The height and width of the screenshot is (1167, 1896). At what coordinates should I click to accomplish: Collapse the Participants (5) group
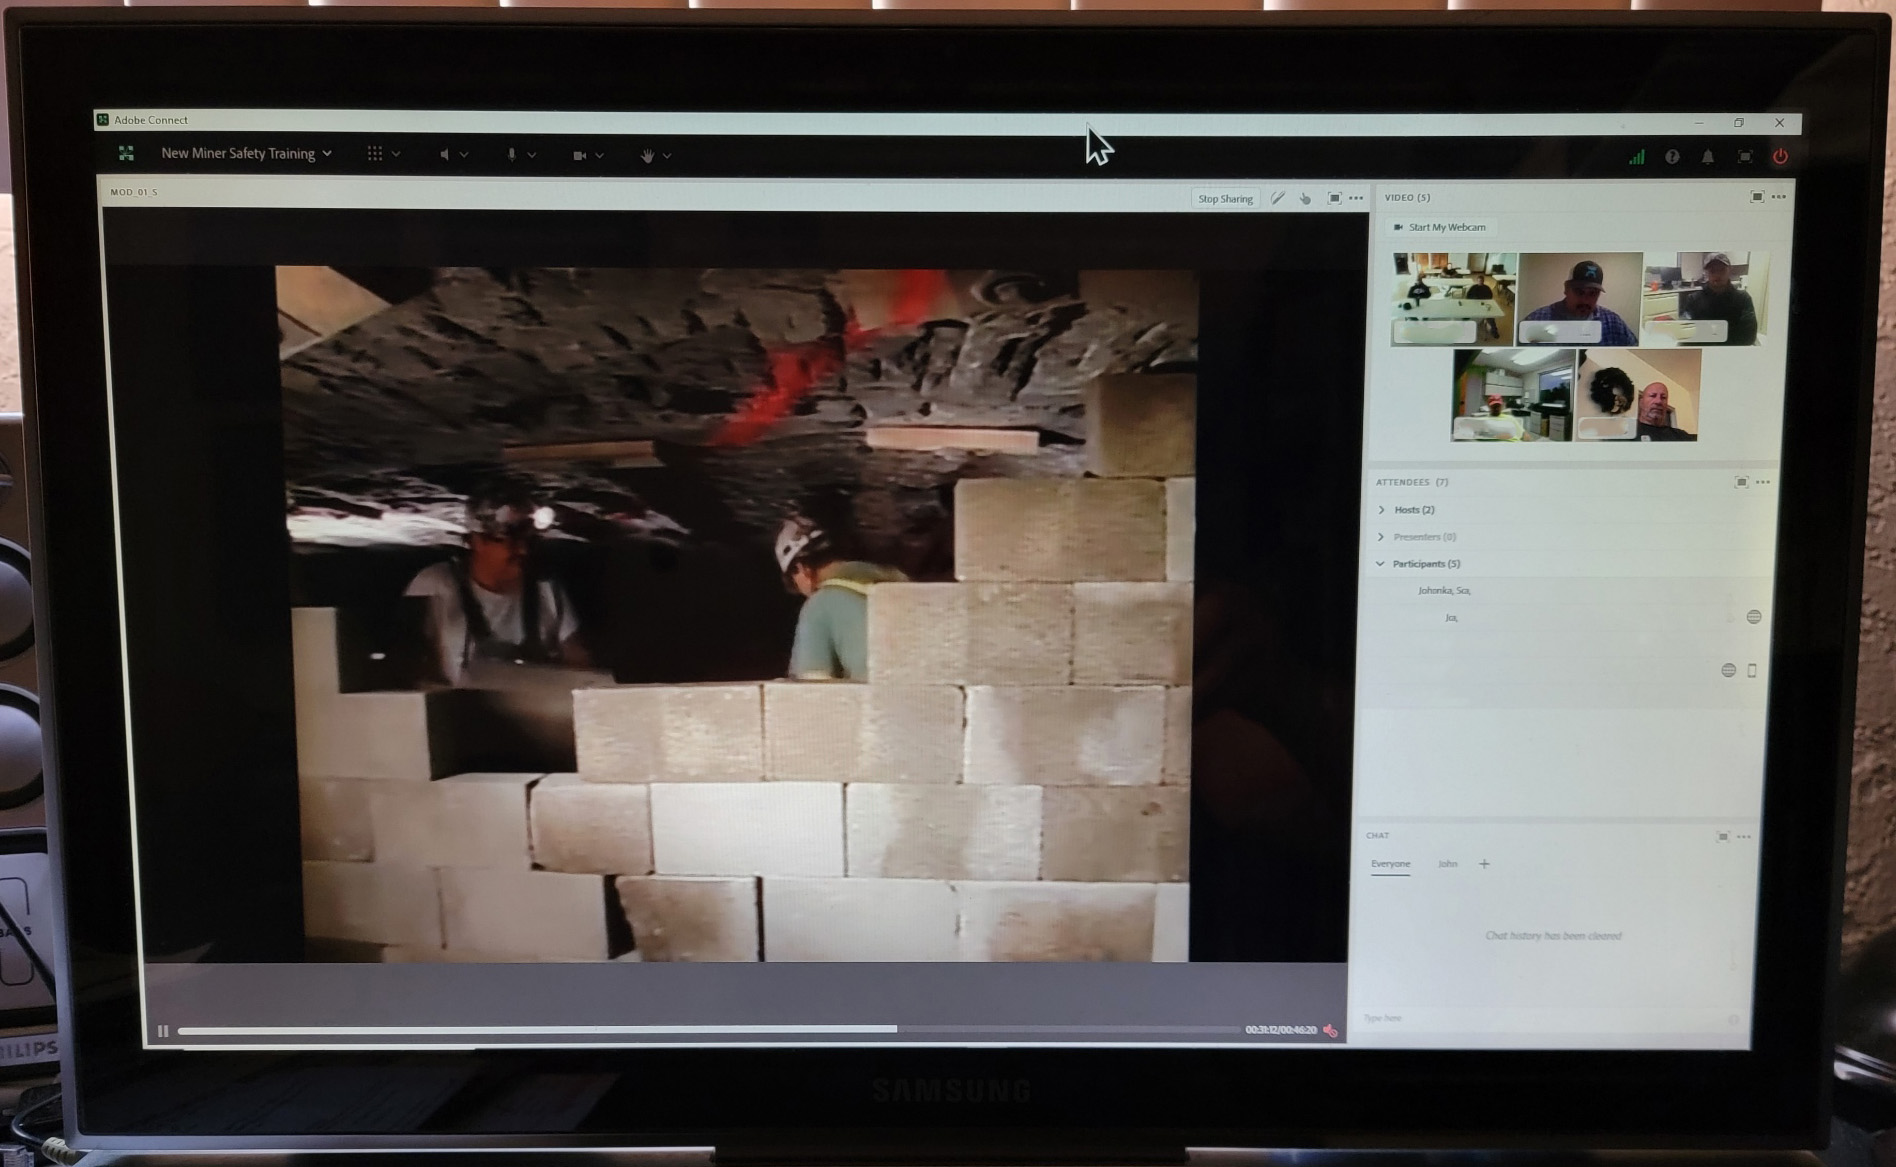pyautogui.click(x=1381, y=564)
